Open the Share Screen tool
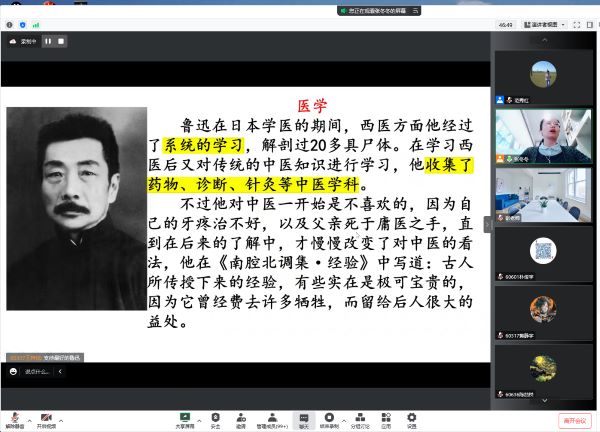This screenshot has width=600, height=432. [184, 418]
